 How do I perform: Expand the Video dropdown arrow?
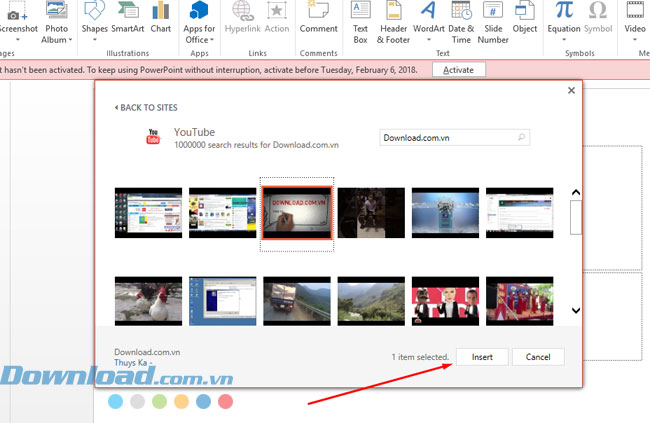pyautogui.click(x=635, y=40)
